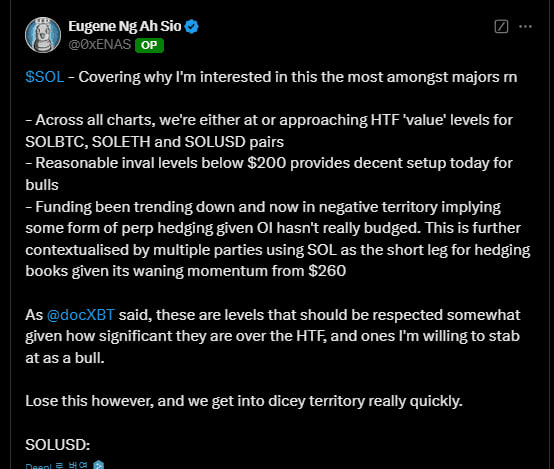Click the 'Lose this however' sentence
Screen dimensions: 554x469
[x=244, y=401]
